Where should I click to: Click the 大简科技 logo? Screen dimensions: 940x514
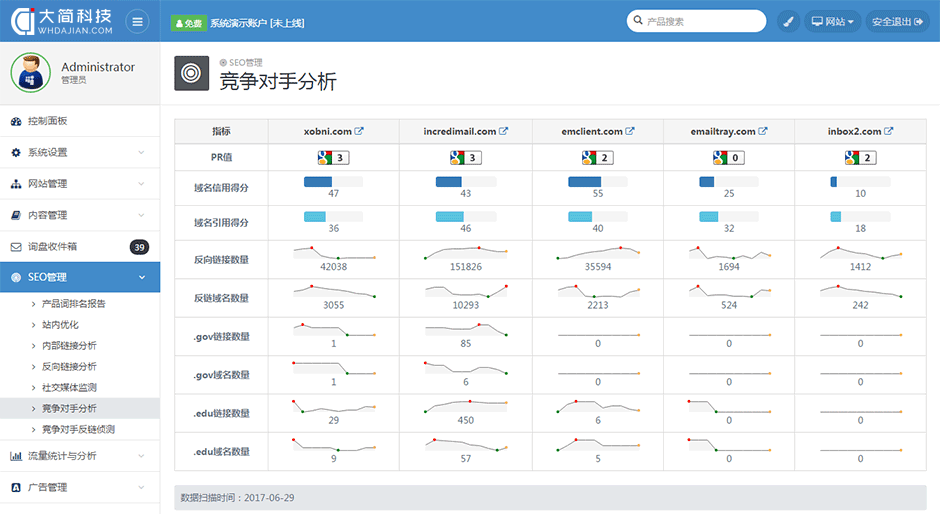tap(60, 21)
